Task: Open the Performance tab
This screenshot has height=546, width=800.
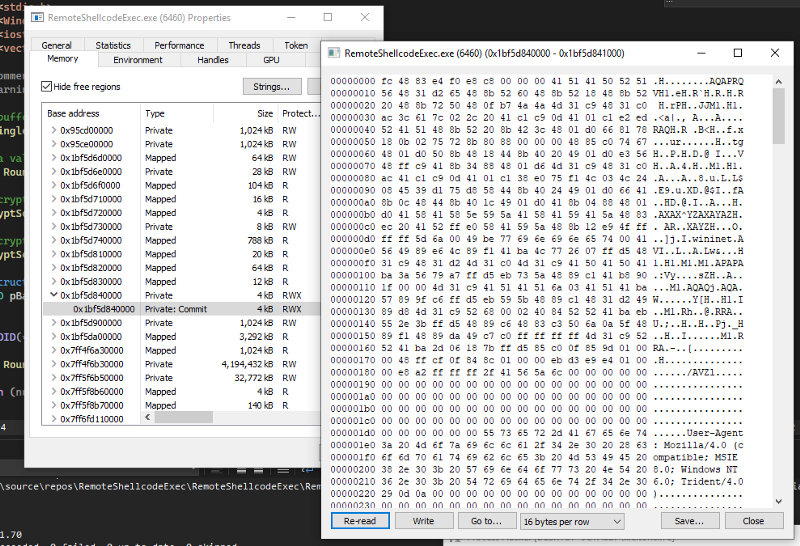Action: click(179, 45)
